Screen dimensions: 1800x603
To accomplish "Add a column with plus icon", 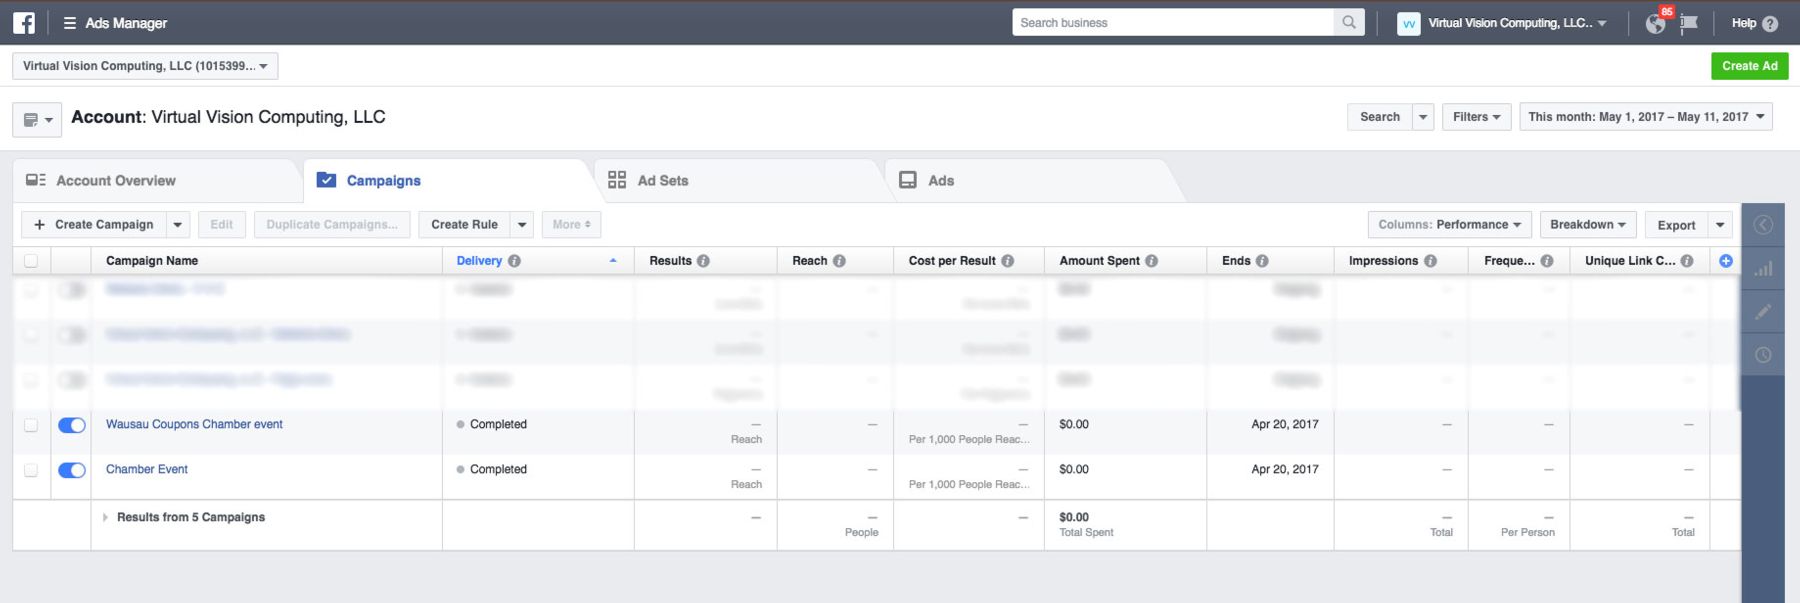I will [x=1726, y=261].
